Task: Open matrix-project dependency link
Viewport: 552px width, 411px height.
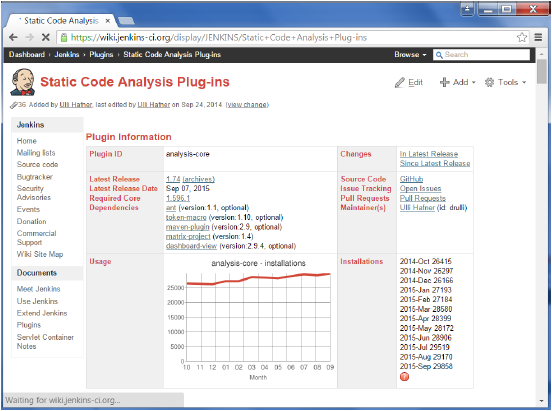Action: tap(188, 236)
